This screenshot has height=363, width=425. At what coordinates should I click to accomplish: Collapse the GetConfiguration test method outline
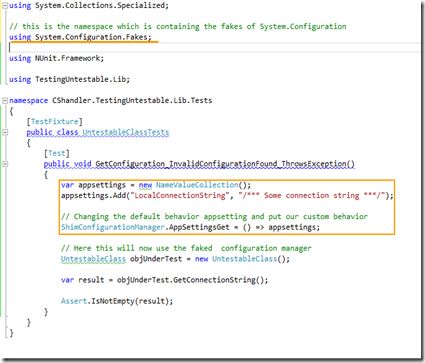click(x=5, y=164)
